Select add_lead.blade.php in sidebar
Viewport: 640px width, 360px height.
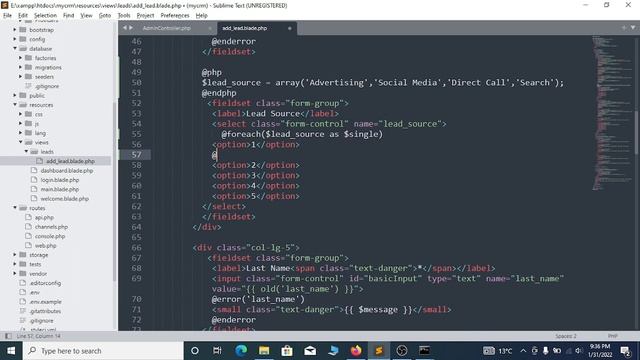[70, 161]
